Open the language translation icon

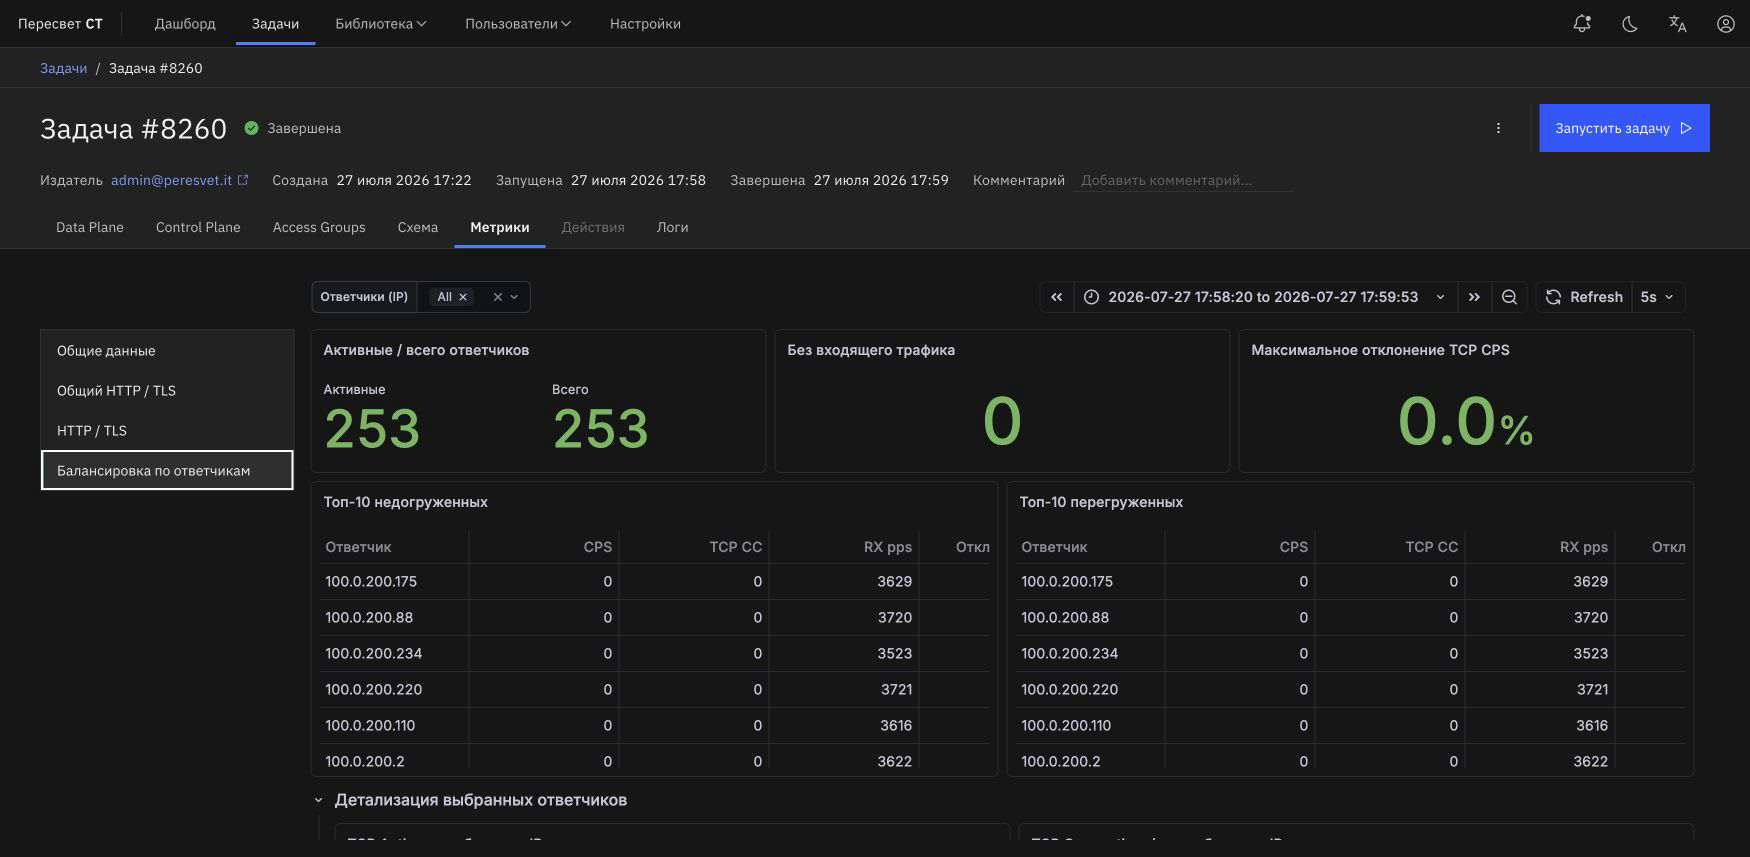tap(1678, 24)
